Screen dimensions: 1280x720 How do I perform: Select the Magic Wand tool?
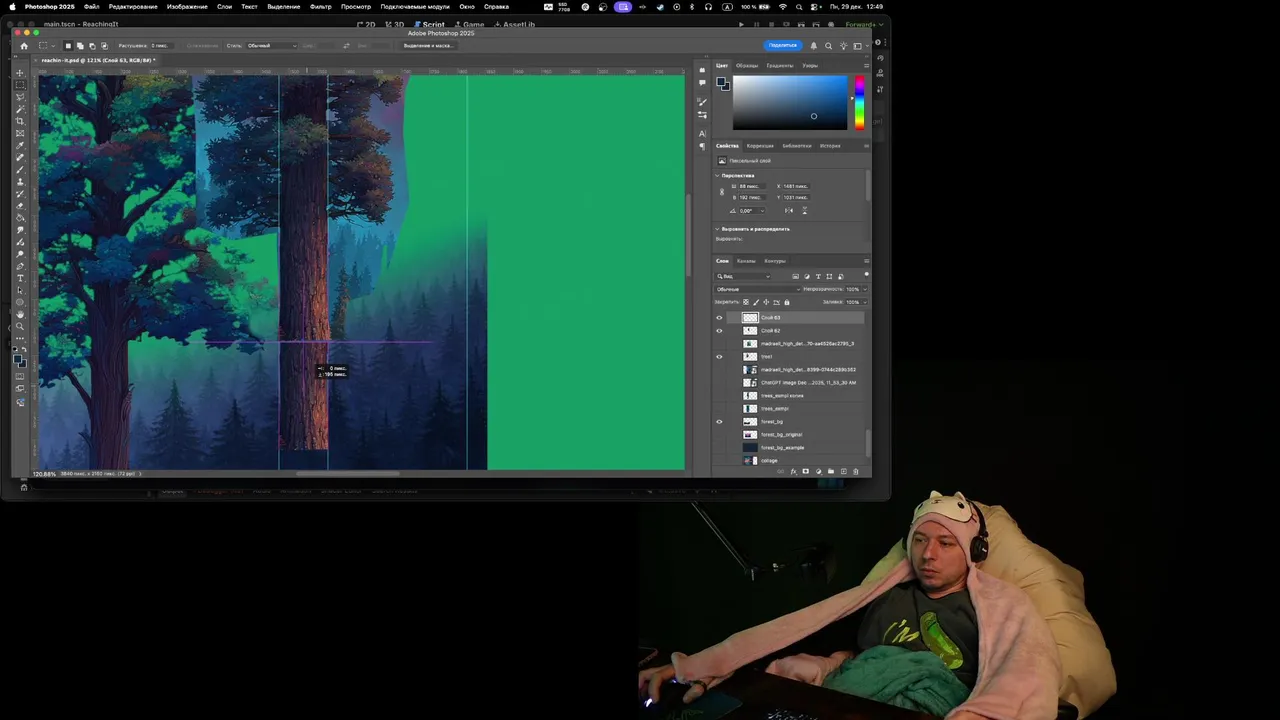(x=20, y=109)
